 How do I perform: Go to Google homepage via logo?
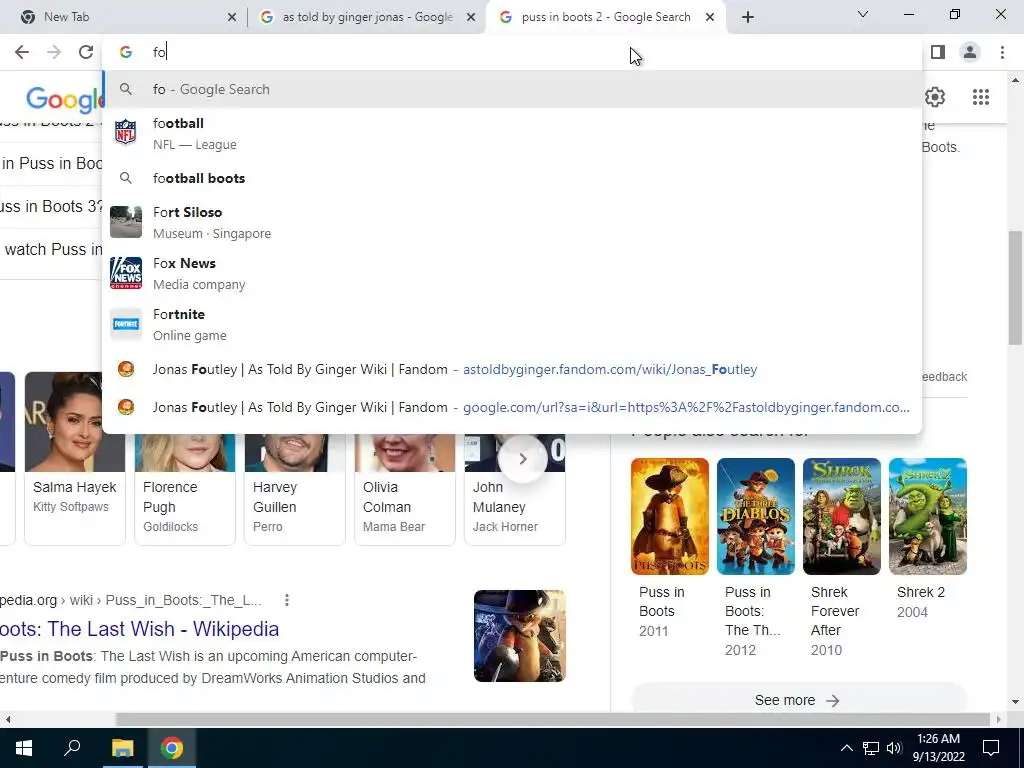point(64,99)
